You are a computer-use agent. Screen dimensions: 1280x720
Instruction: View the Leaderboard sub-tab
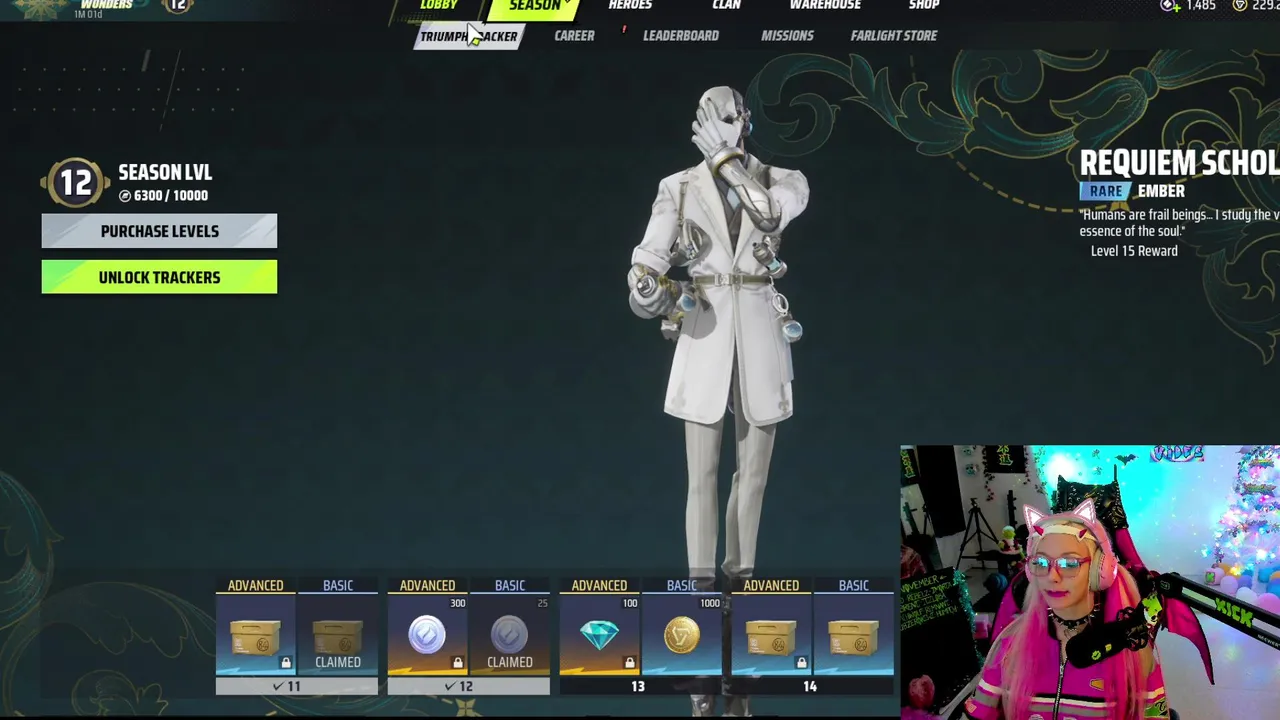[x=681, y=36]
